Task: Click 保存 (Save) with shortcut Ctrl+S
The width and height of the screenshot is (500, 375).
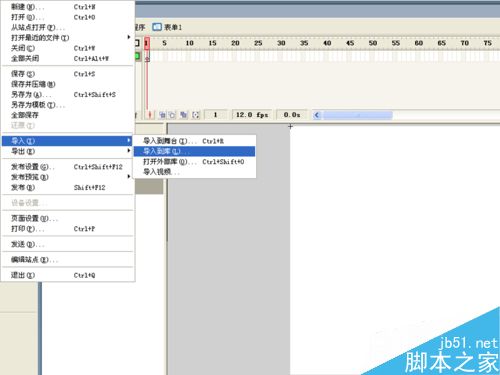Action: 68,74
